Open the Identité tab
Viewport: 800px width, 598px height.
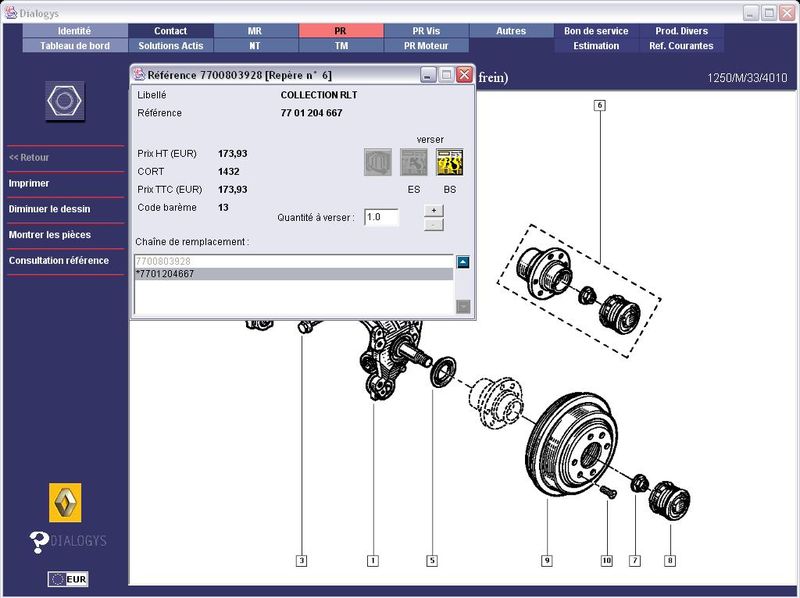74,31
